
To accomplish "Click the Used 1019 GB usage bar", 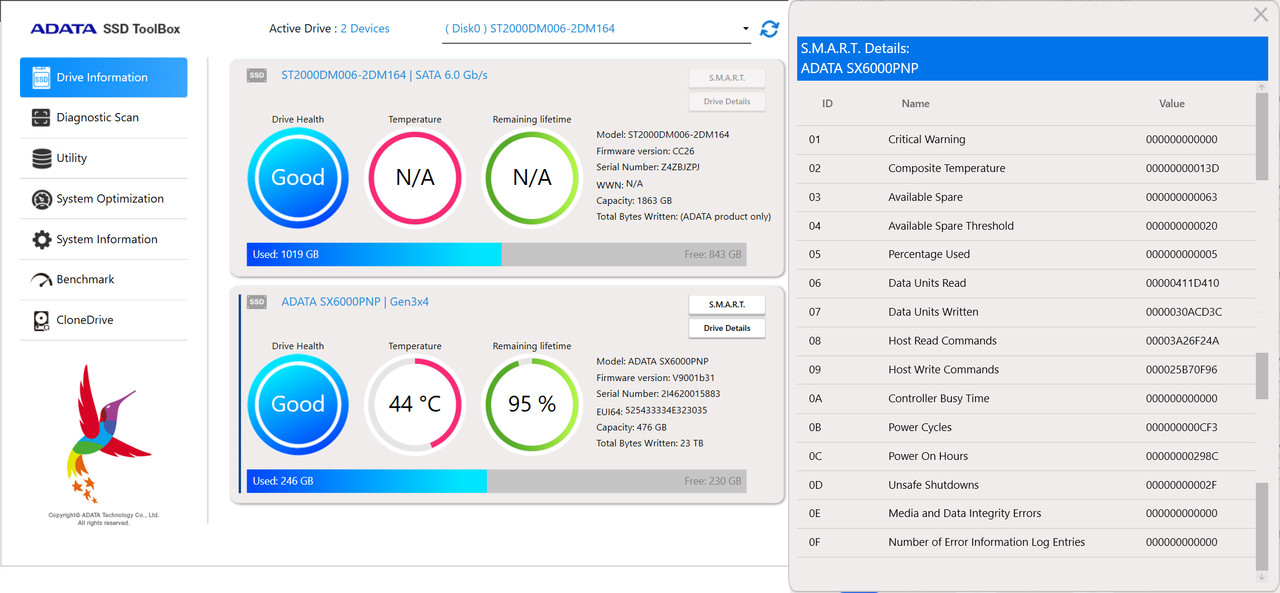I will (x=496, y=254).
